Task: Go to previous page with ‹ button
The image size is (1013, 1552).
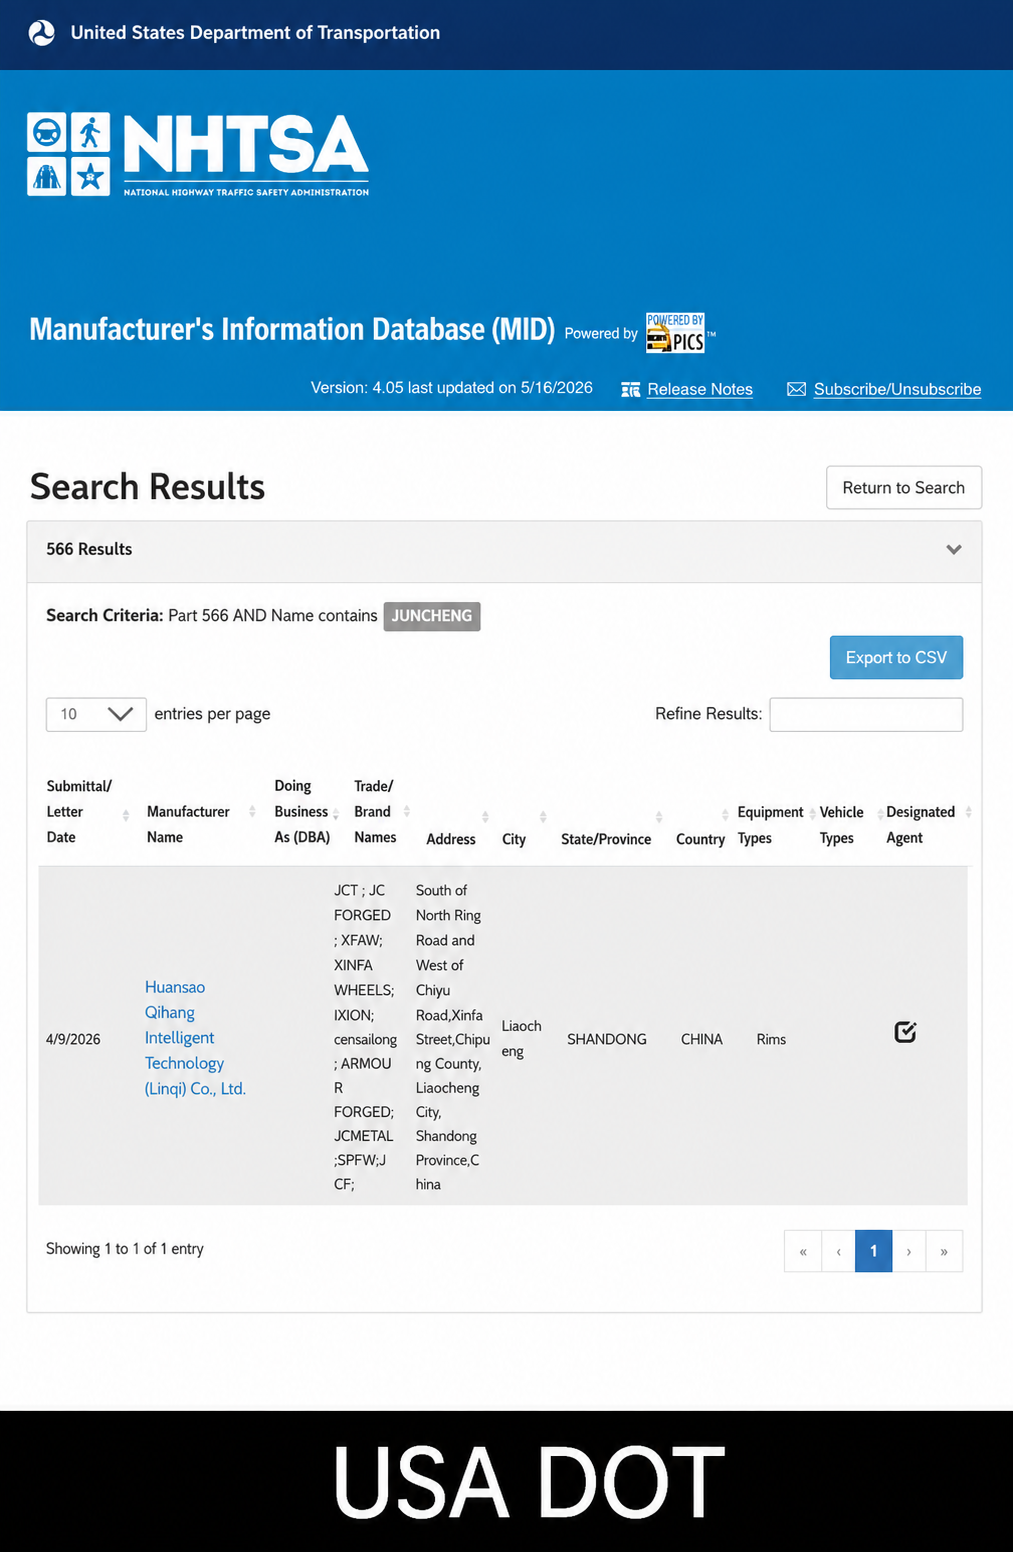Action: [x=839, y=1251]
